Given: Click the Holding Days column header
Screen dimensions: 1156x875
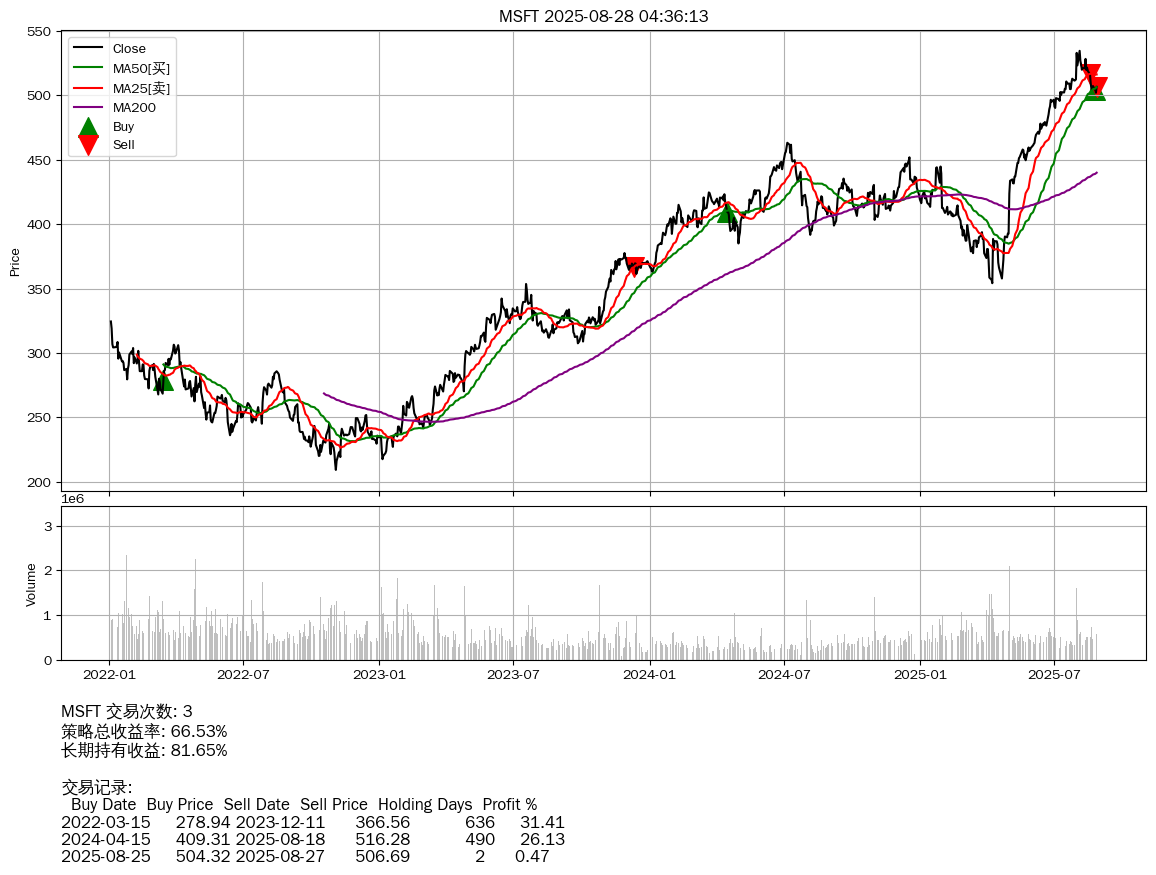Looking at the screenshot, I should [424, 804].
